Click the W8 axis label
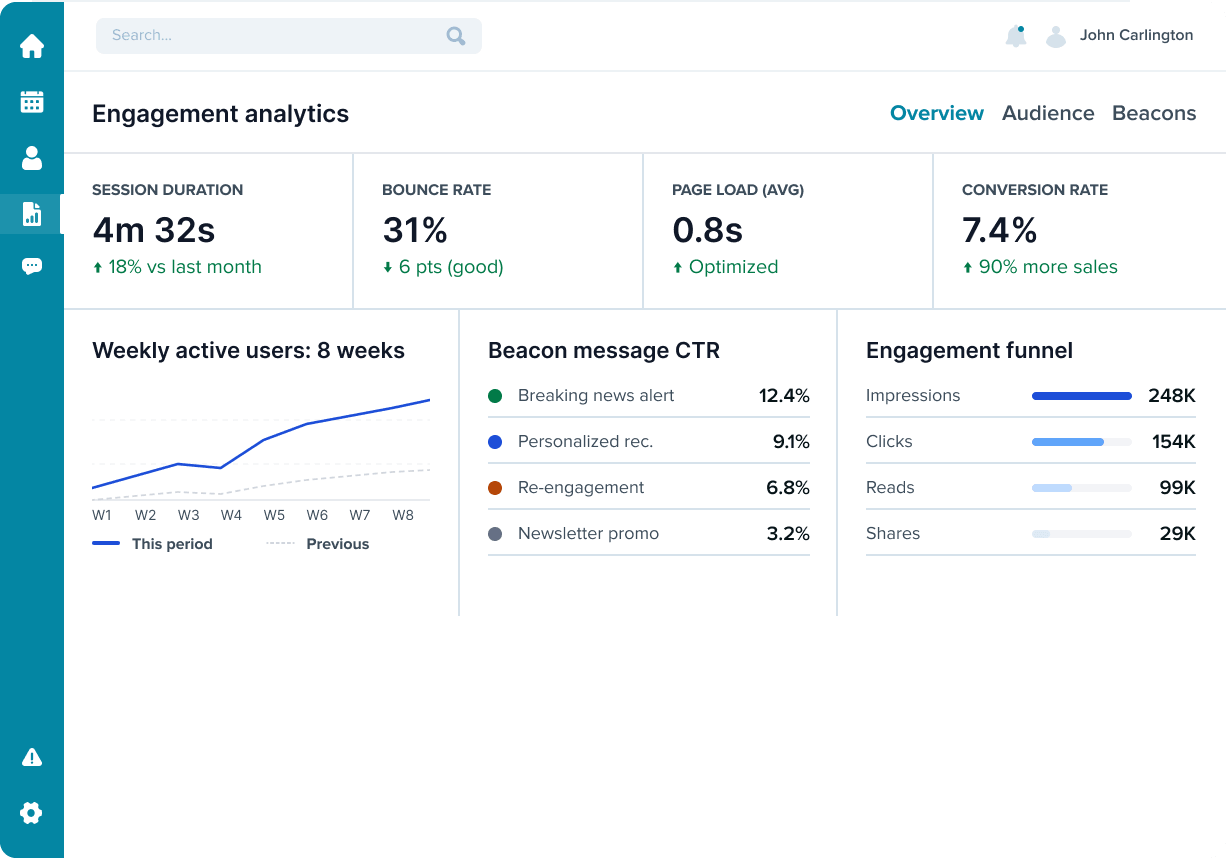Viewport: 1226px width, 858px height. 403,515
